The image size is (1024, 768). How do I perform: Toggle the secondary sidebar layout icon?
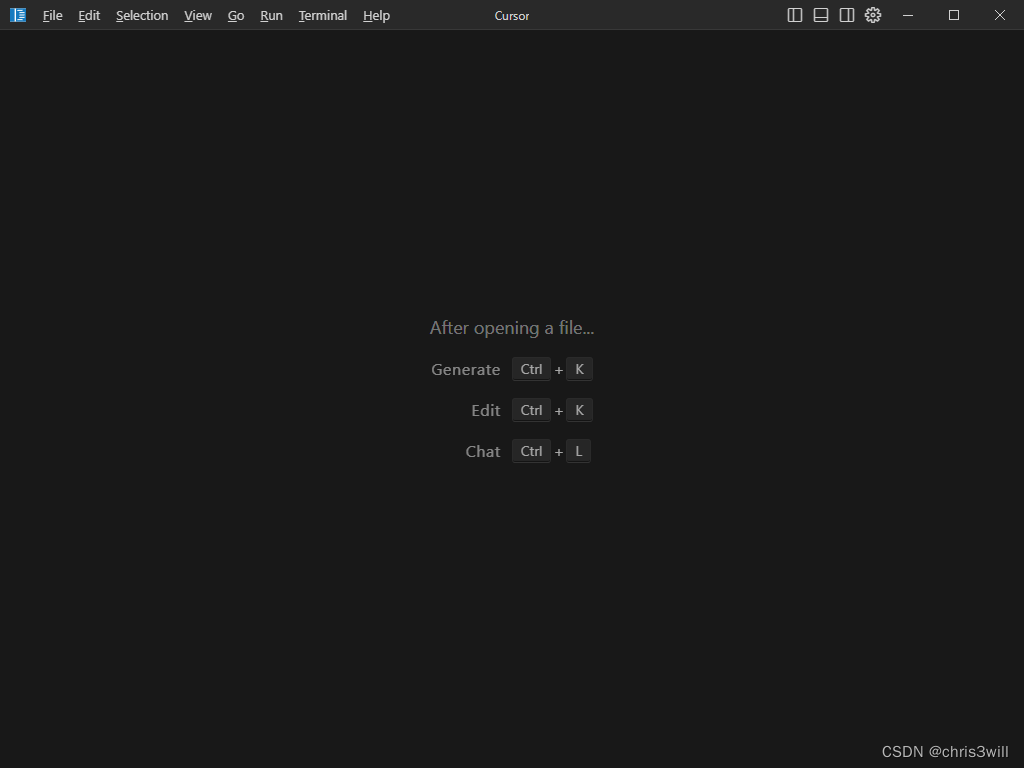pos(846,15)
